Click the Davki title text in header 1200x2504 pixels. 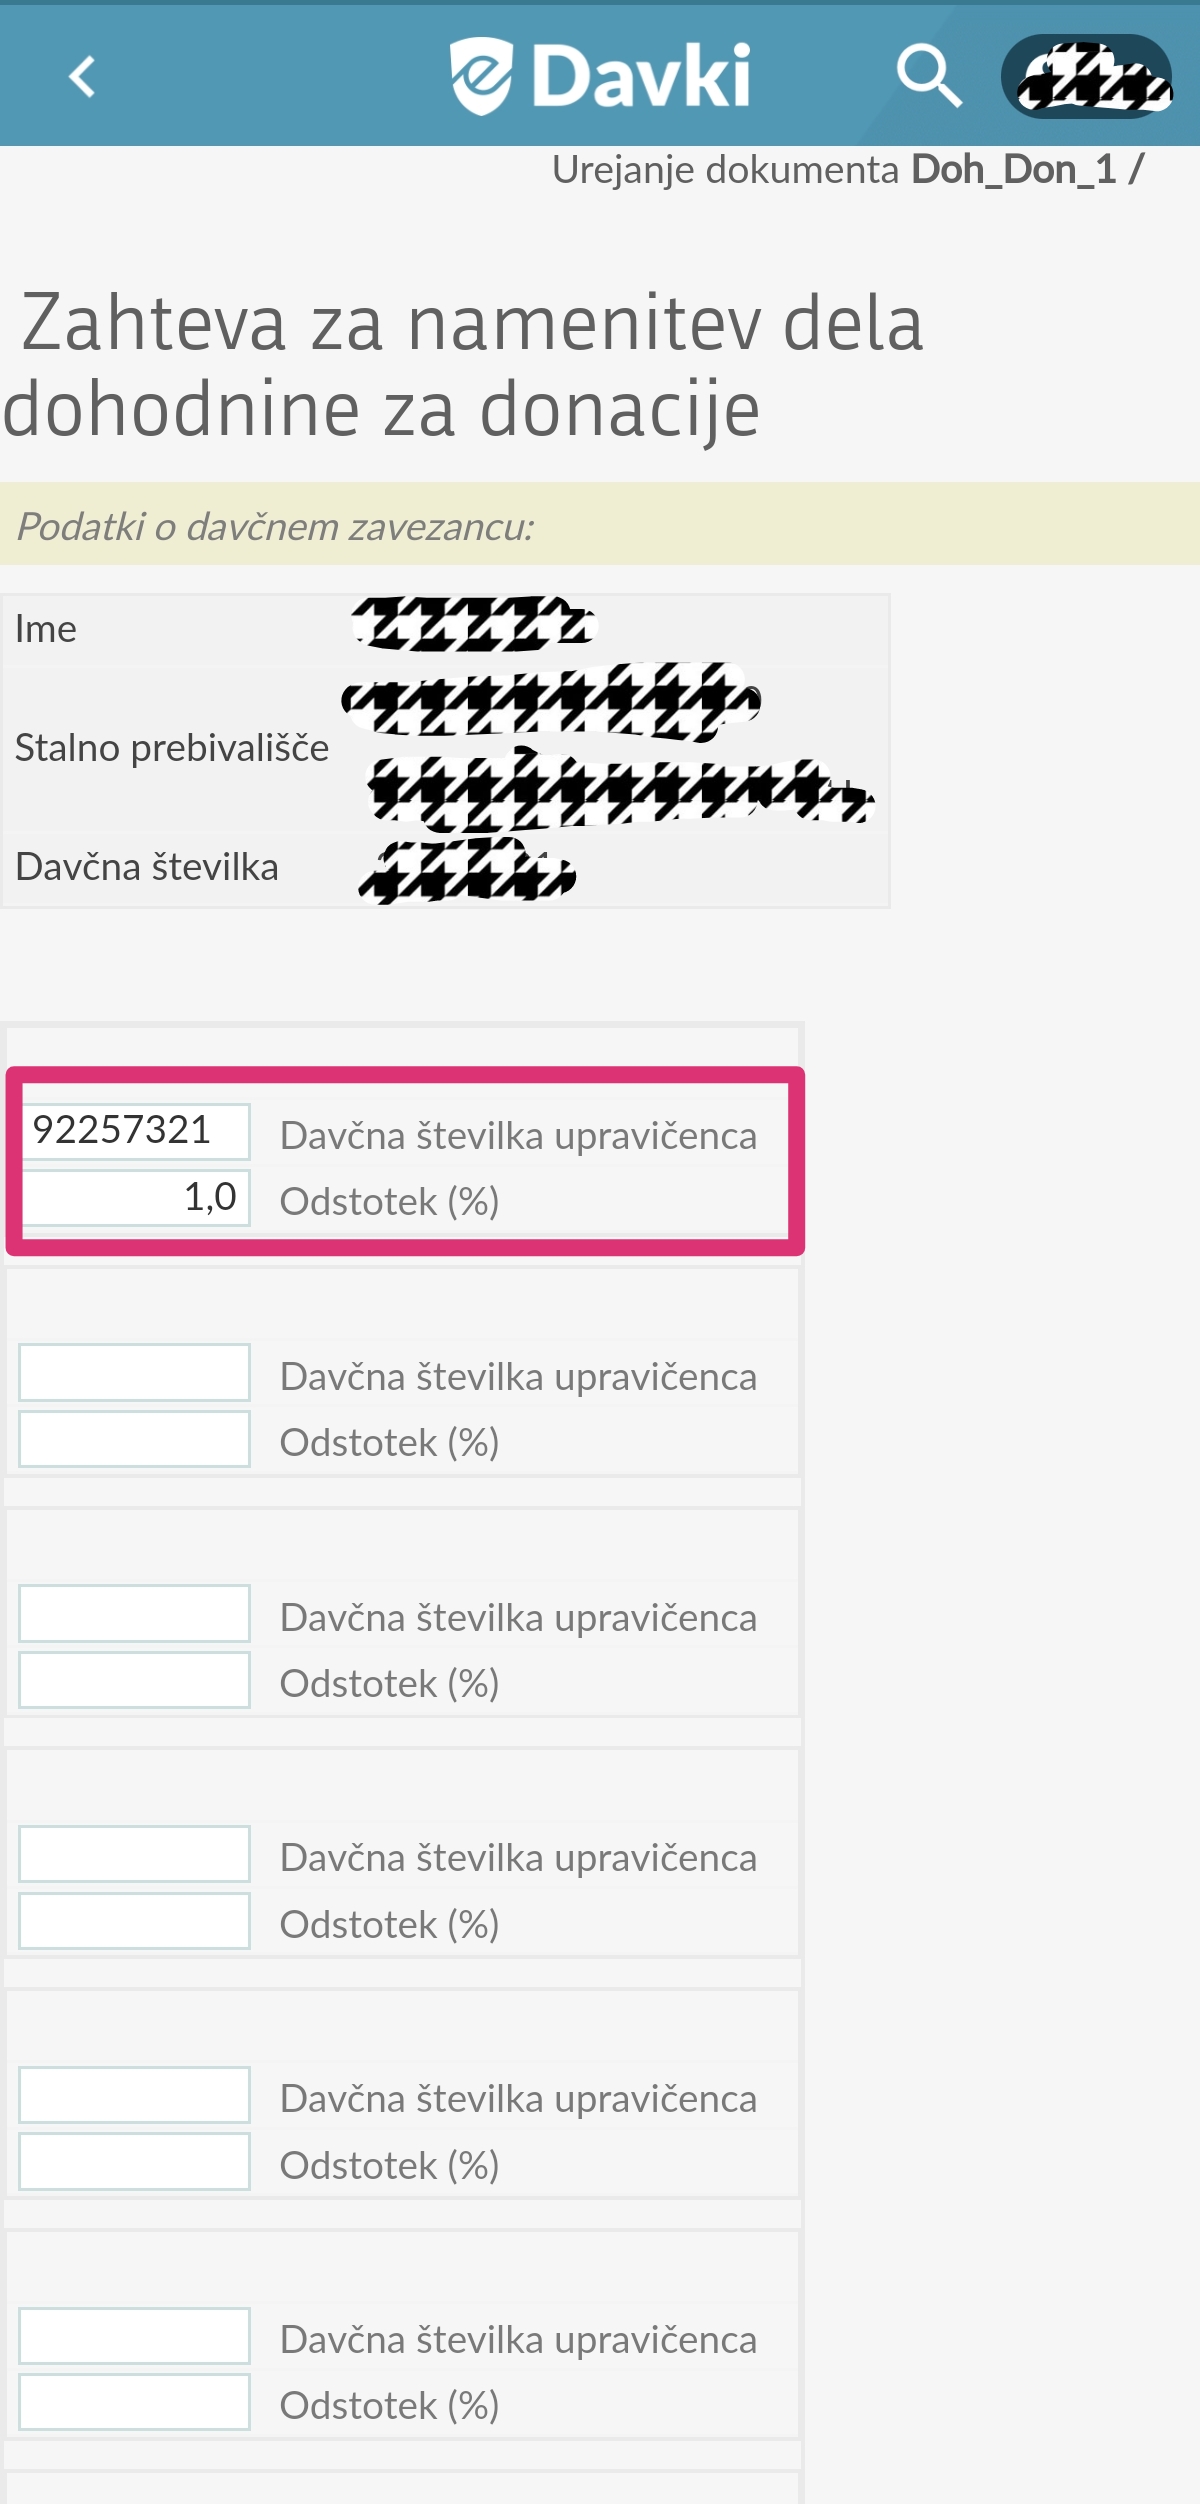click(641, 76)
